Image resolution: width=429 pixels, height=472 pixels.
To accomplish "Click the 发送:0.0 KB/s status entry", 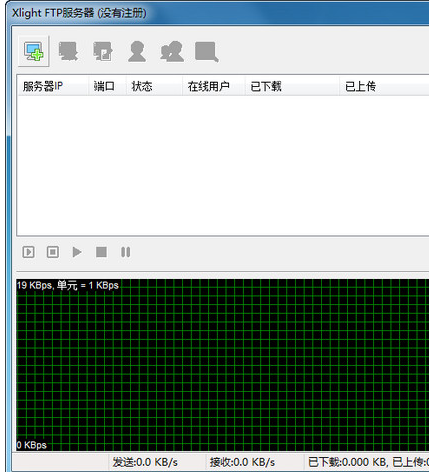I will tap(145, 462).
